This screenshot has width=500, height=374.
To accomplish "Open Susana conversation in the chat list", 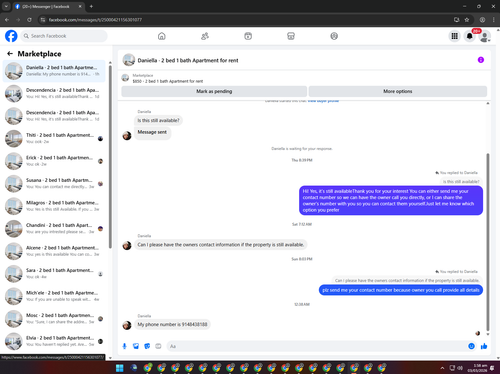I will coord(54,183).
